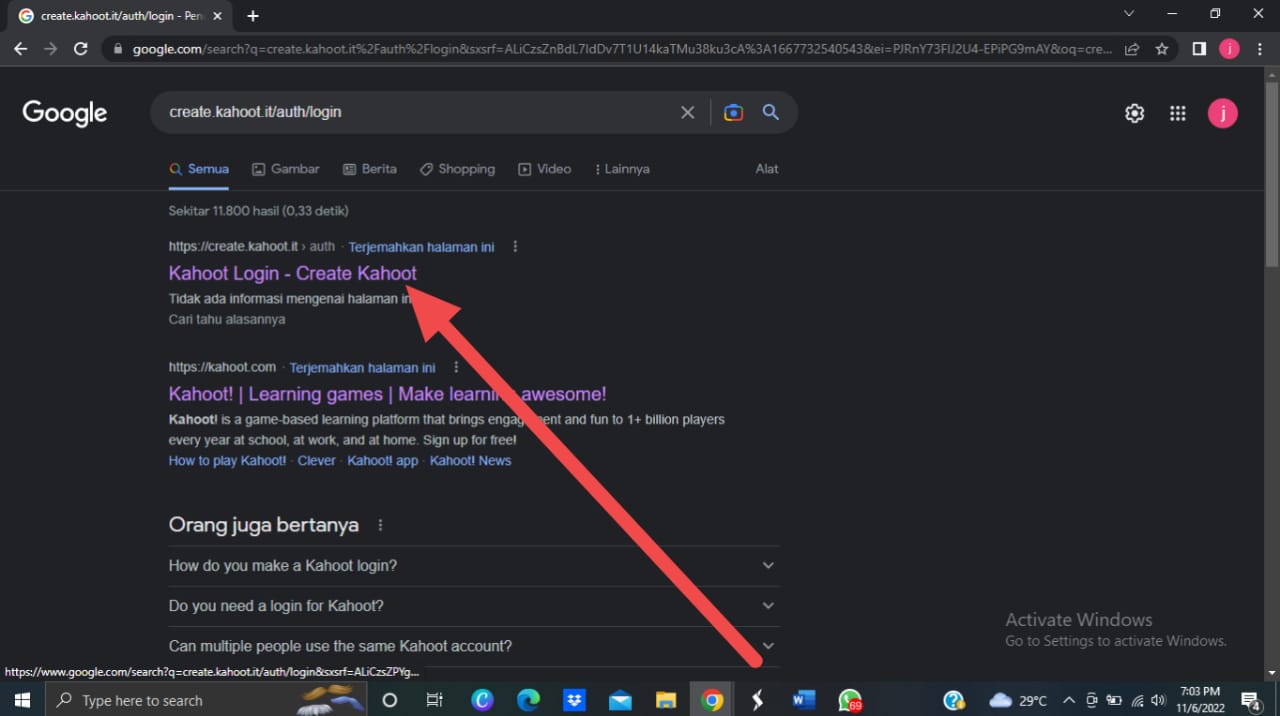Open the Kahoot! Learning games result
1280x716 pixels.
[387, 394]
